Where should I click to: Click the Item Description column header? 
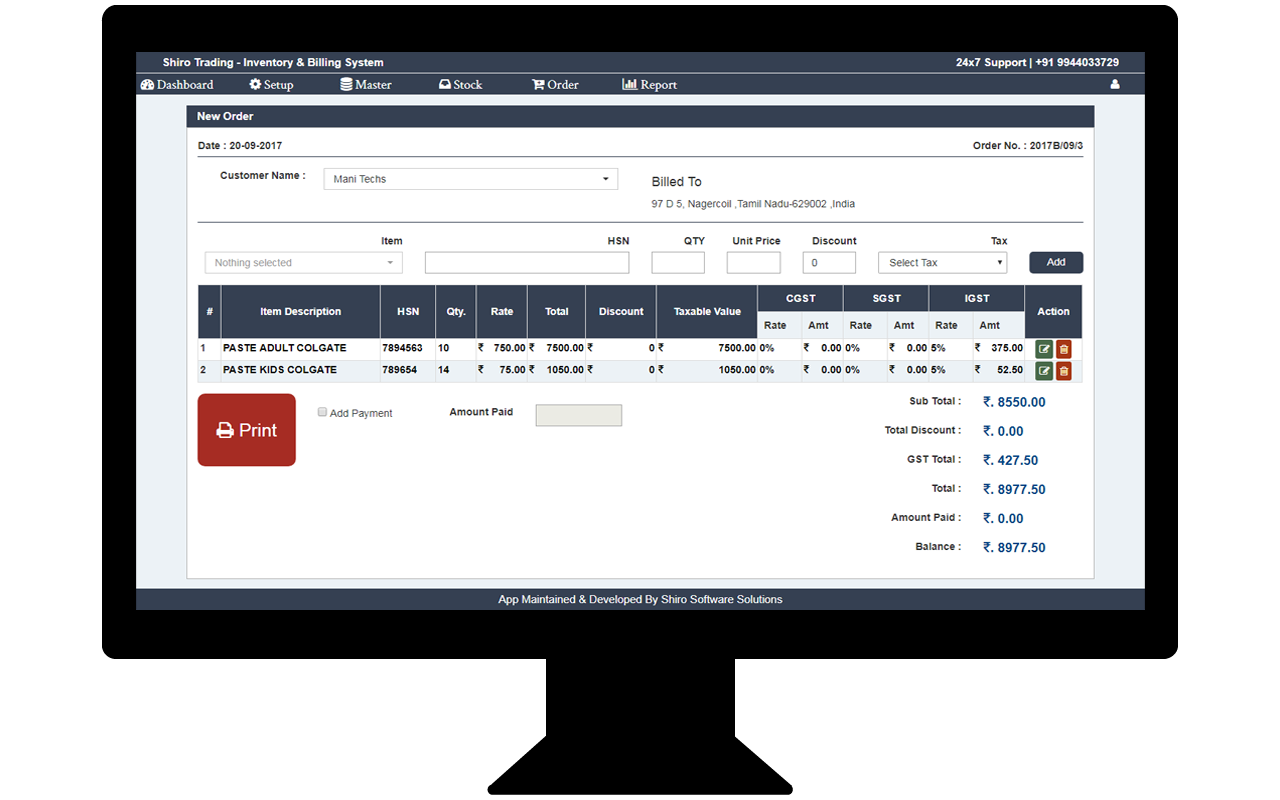click(301, 312)
